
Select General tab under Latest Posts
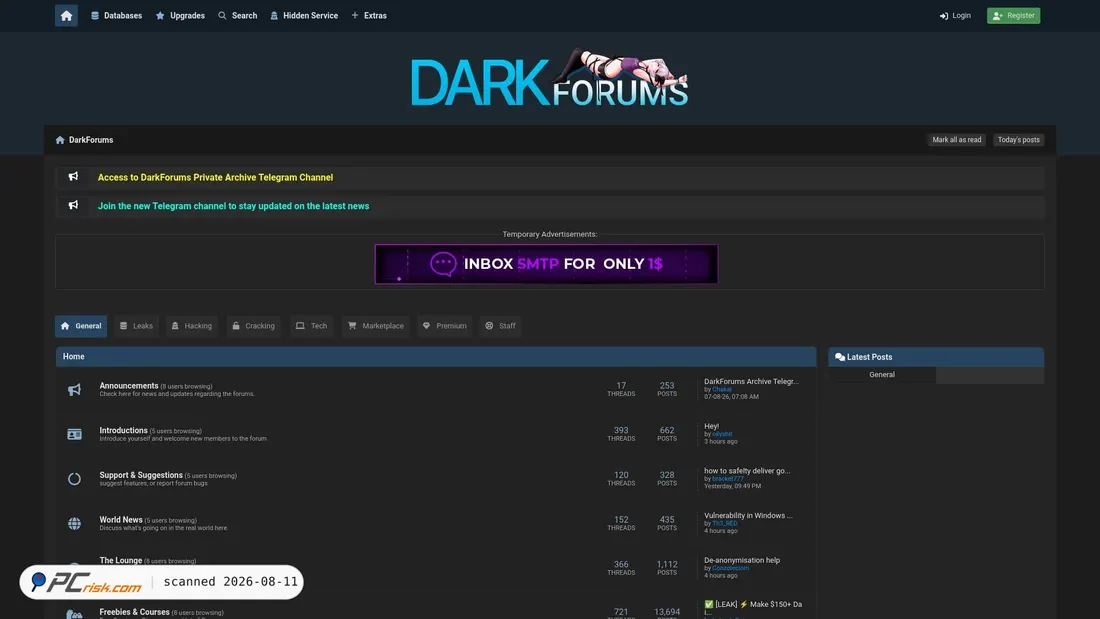(882, 375)
